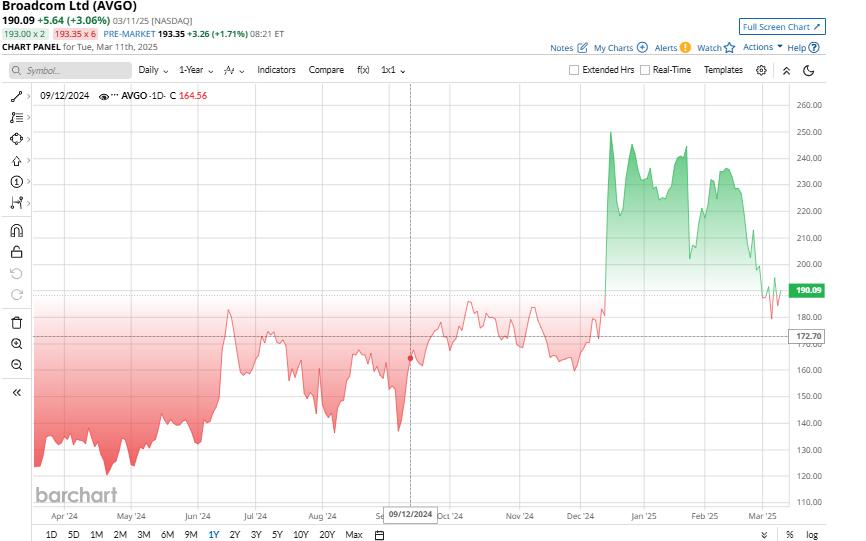This screenshot has width=866, height=541.
Task: Delete drawings with the trash icon
Action: [17, 322]
